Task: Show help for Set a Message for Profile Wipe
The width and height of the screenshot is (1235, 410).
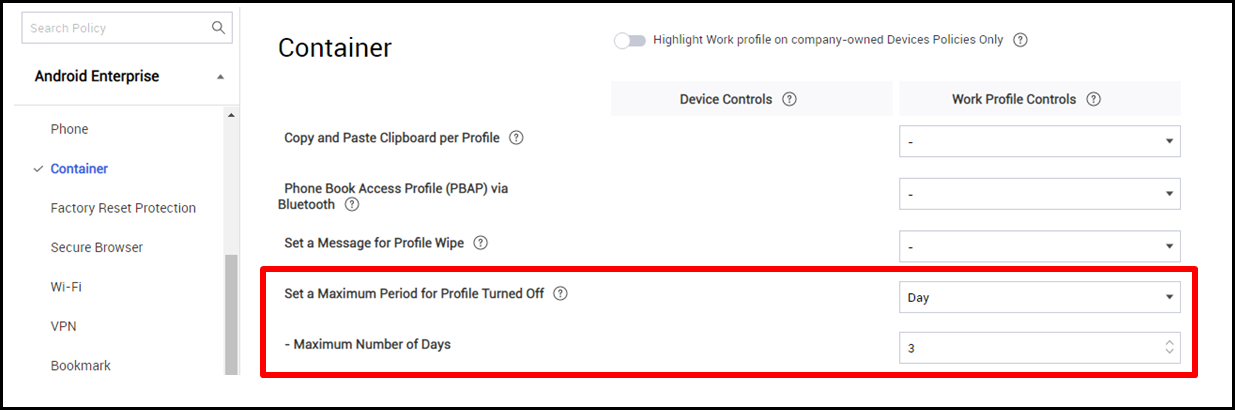Action: pos(480,243)
